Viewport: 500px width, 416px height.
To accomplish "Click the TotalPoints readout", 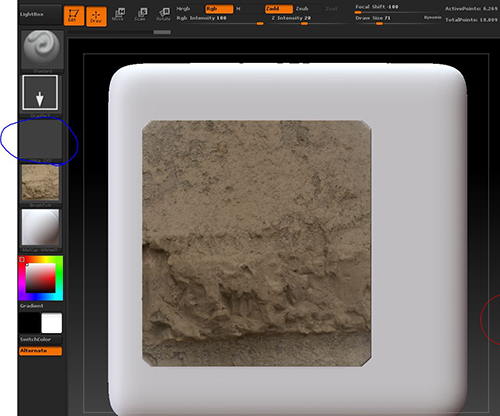I will coord(471,20).
